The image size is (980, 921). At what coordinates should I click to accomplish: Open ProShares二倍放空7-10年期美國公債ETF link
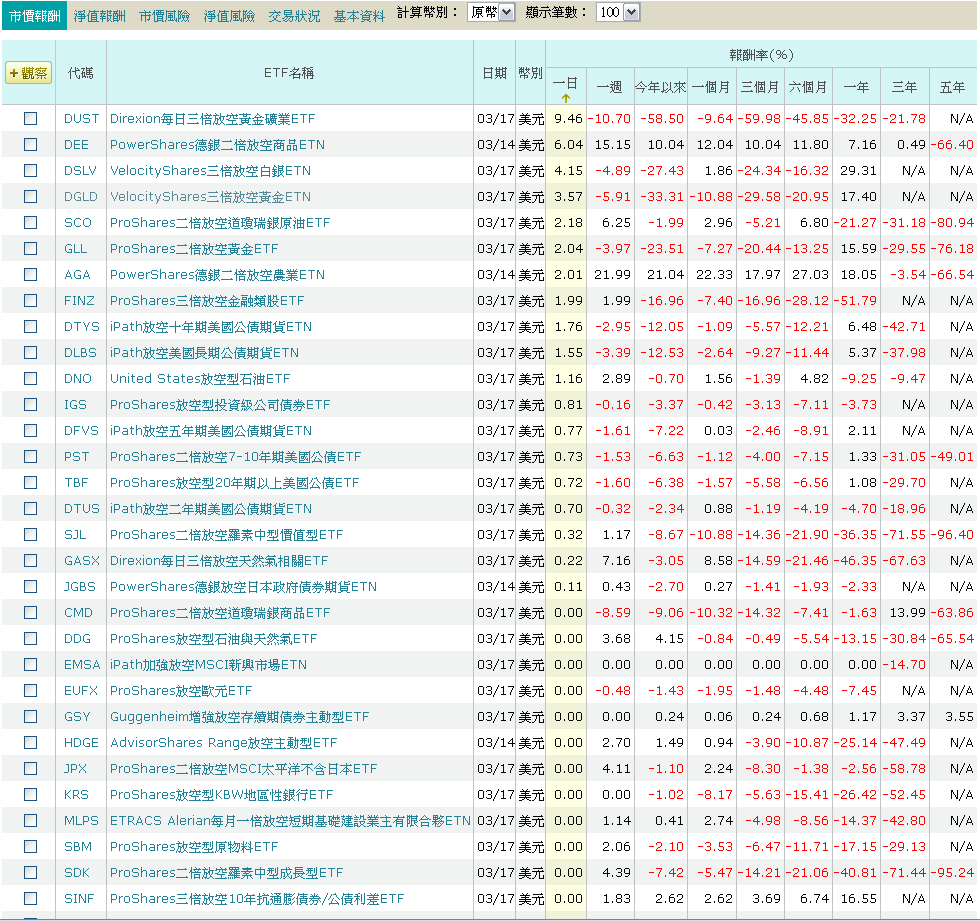pos(236,457)
